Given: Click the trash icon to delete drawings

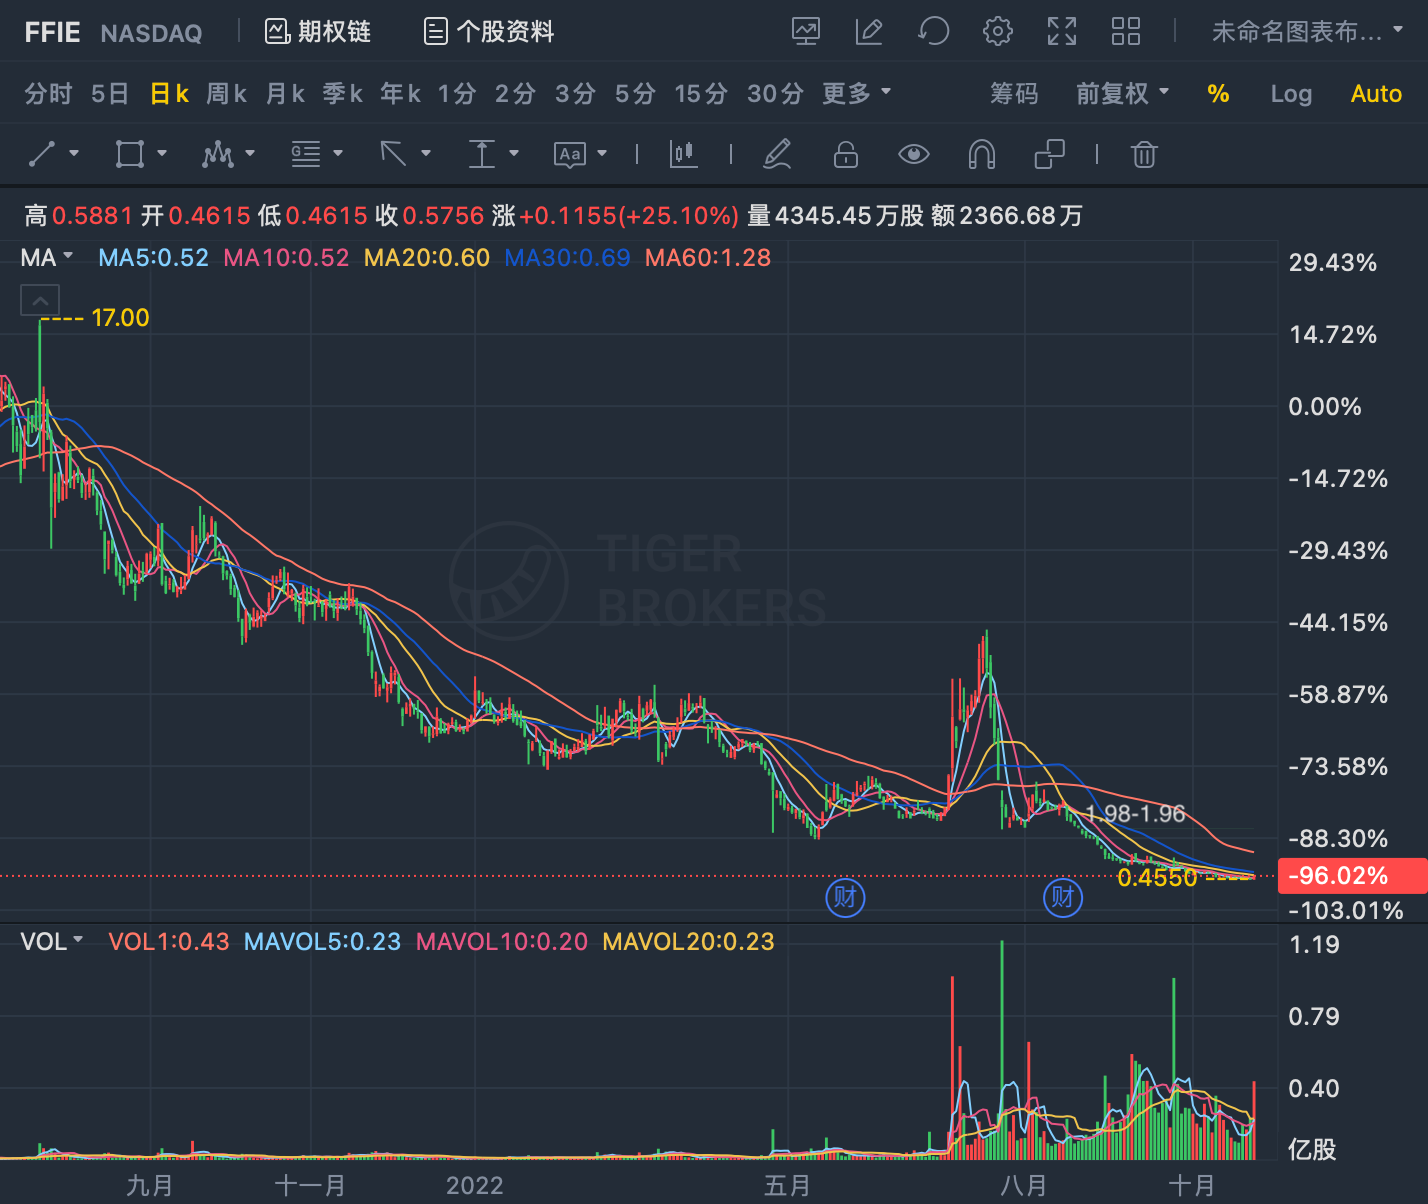Looking at the screenshot, I should pyautogui.click(x=1144, y=154).
